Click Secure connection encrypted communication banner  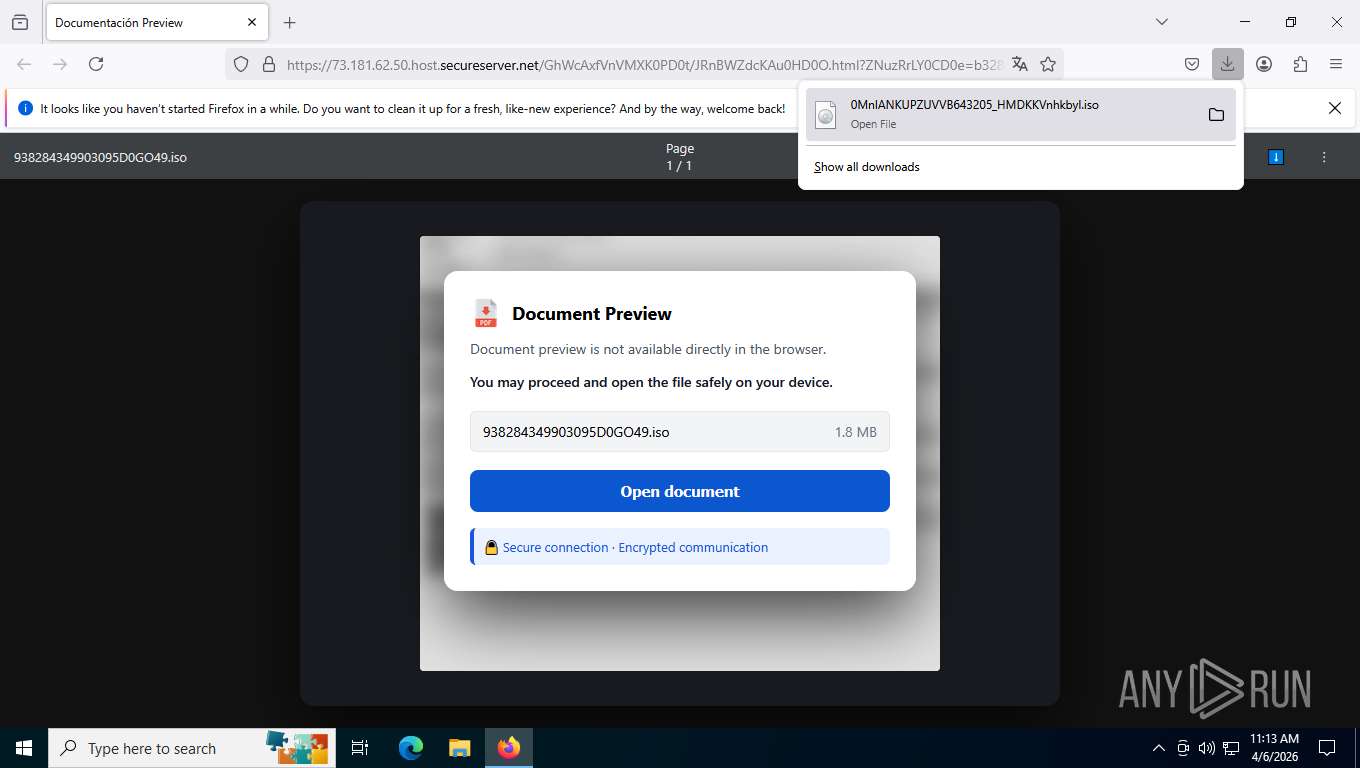click(680, 547)
